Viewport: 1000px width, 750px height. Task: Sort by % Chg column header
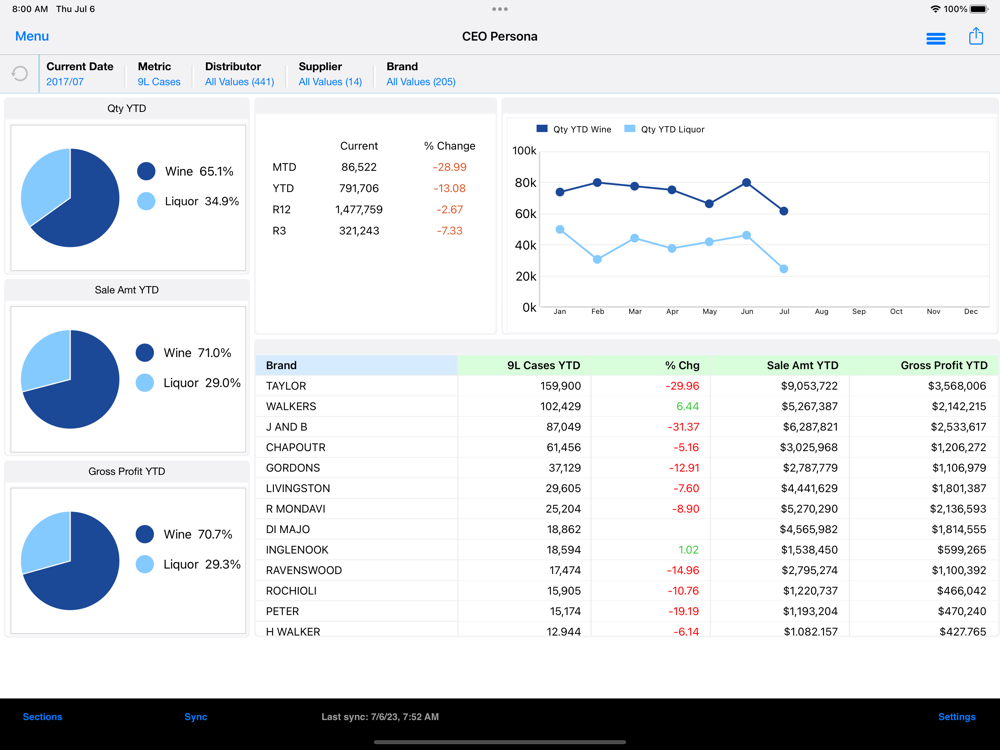coord(651,365)
